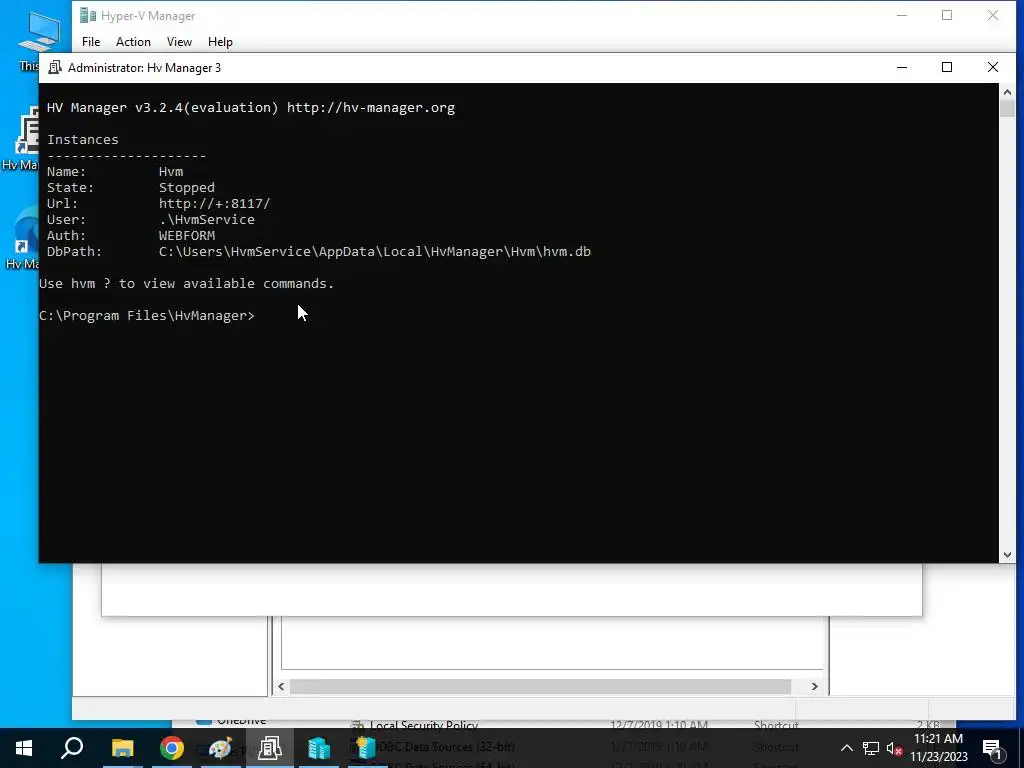Maximize the Hv Manager 3 console window
The height and width of the screenshot is (768, 1024).
(x=947, y=67)
